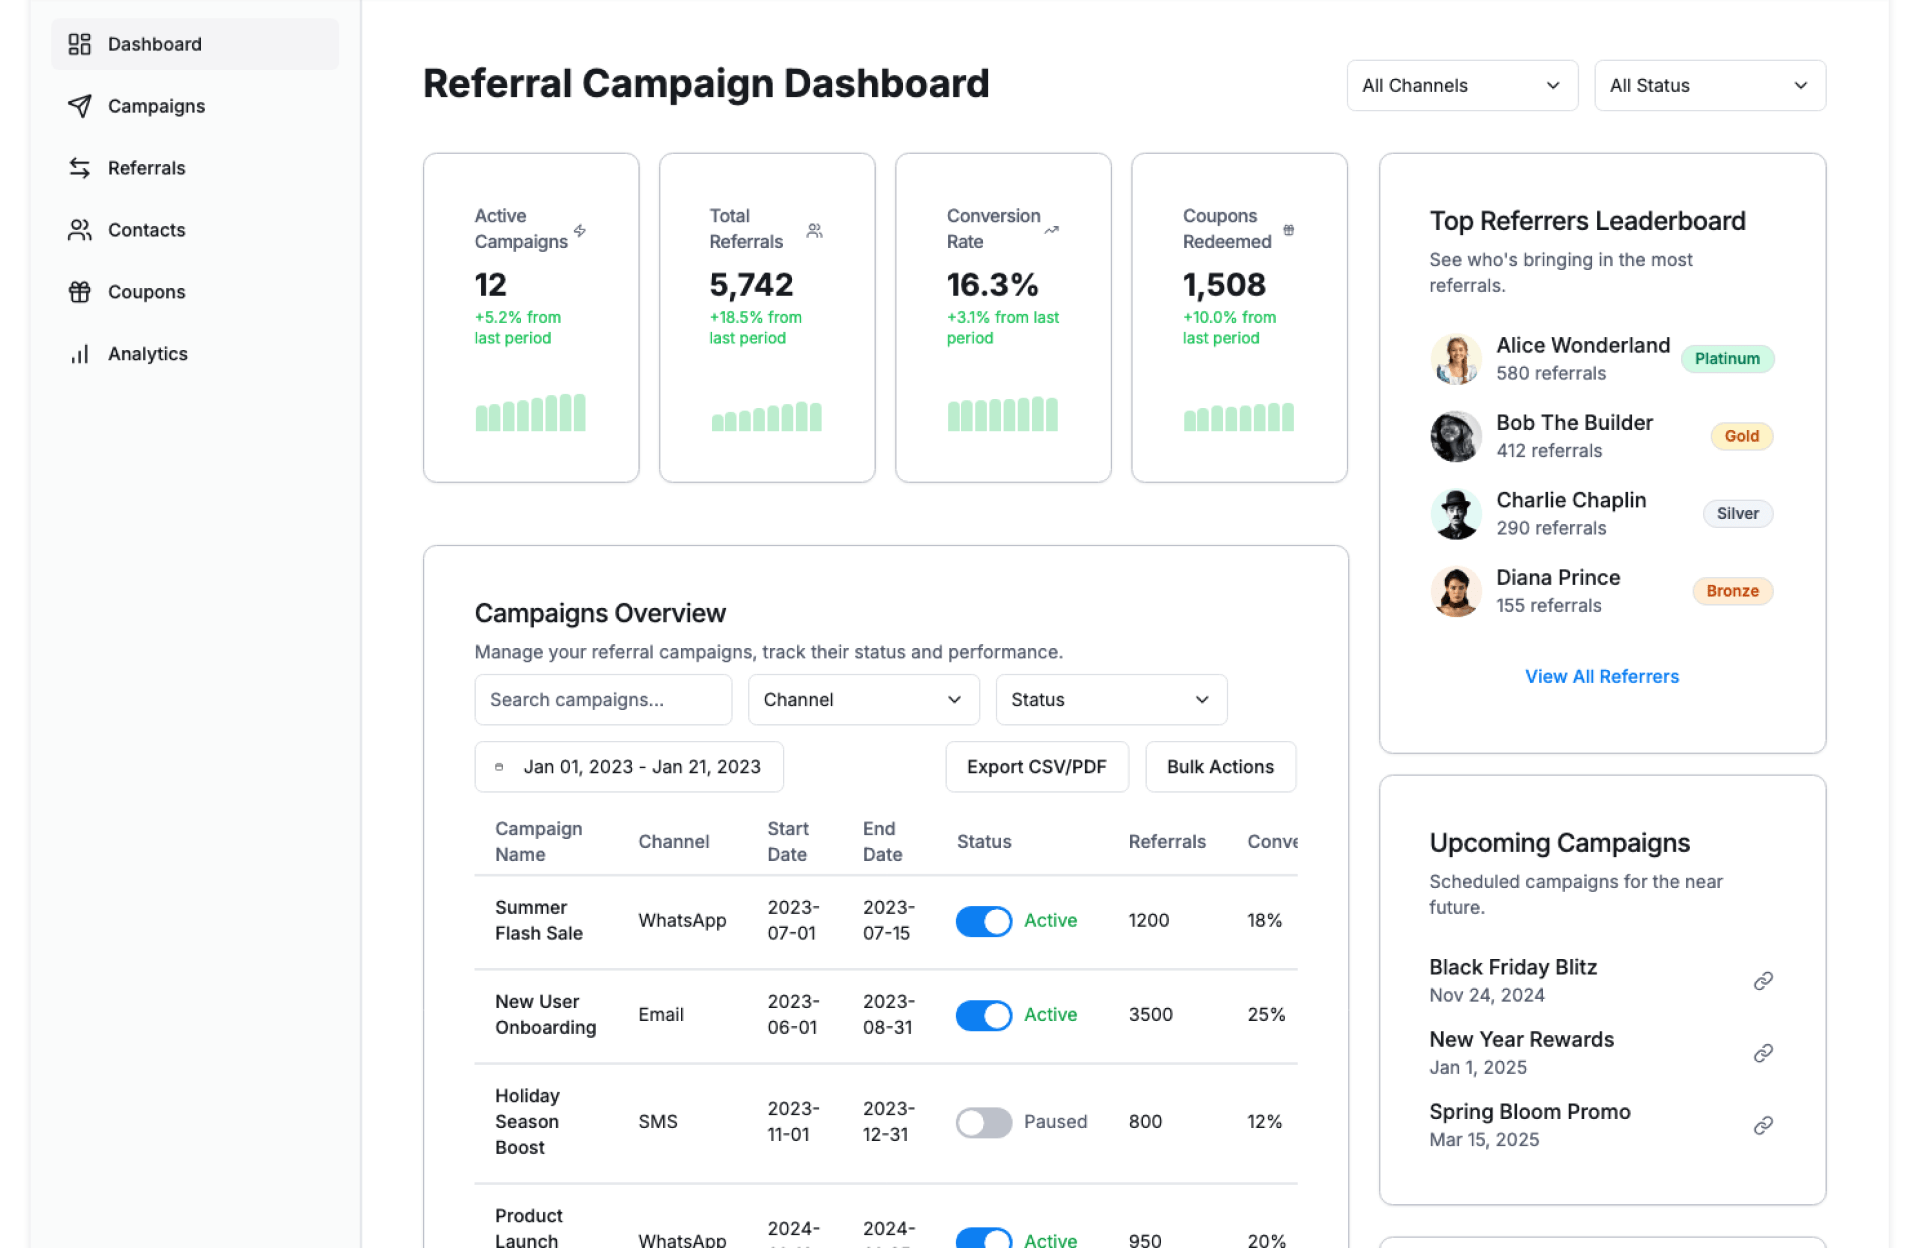Click link icon beside New Year Rewards
Image resolution: width=1920 pixels, height=1248 pixels.
point(1763,1053)
